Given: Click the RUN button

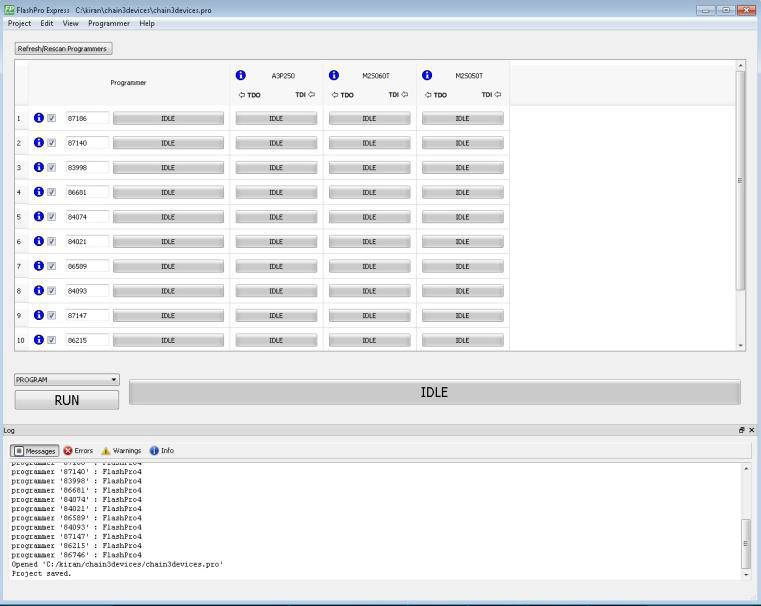Looking at the screenshot, I should [x=66, y=400].
